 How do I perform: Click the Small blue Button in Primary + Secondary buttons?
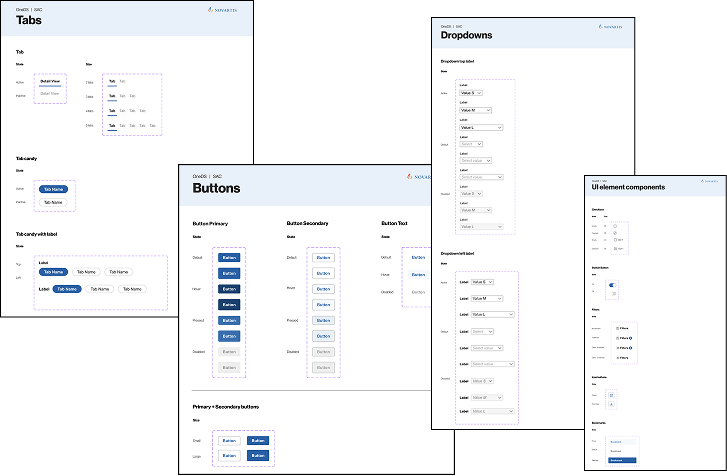[258, 441]
